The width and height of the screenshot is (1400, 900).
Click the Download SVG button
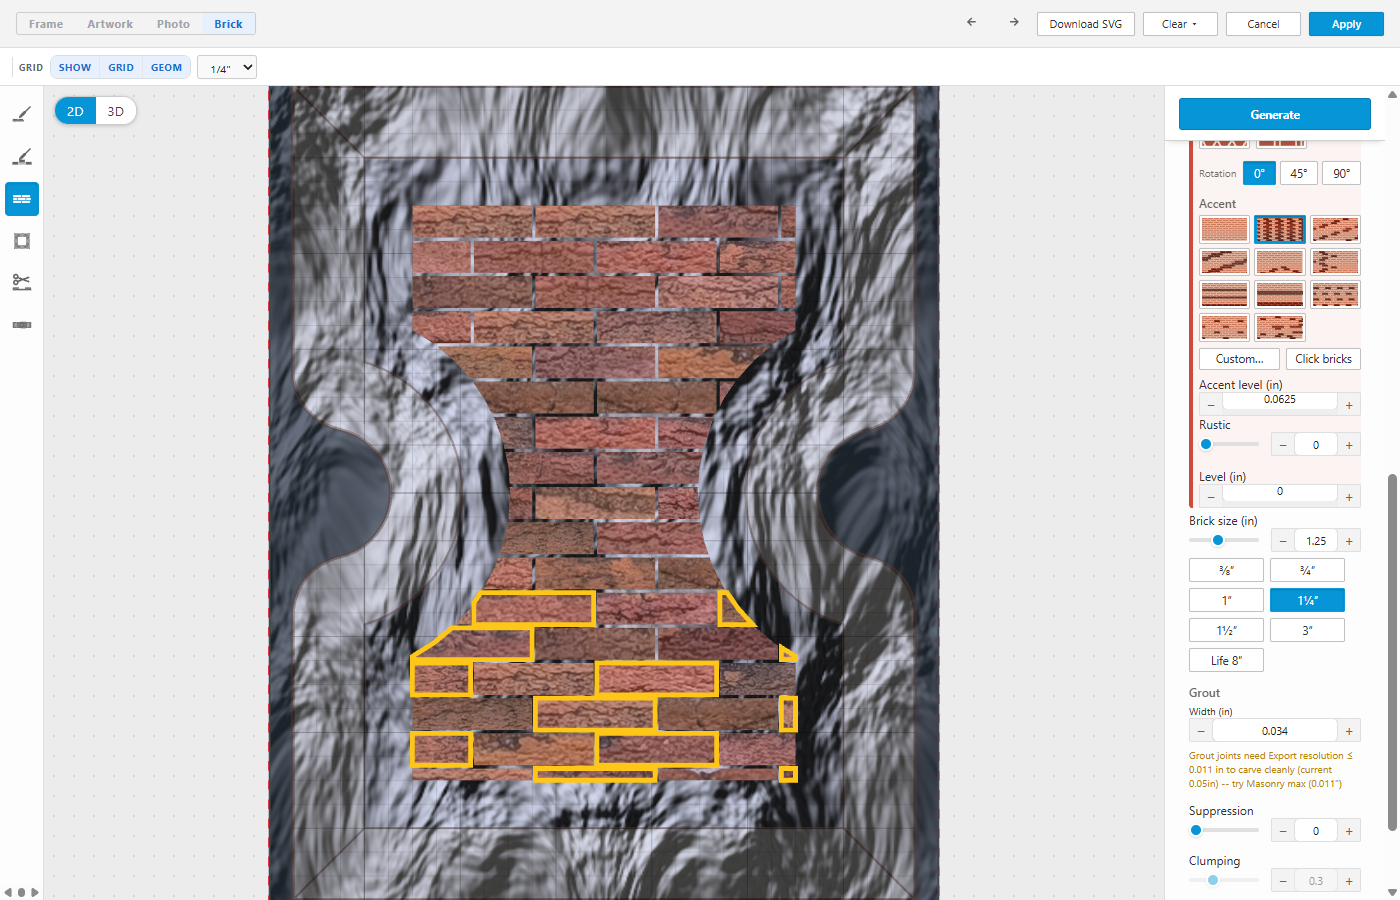(1086, 24)
